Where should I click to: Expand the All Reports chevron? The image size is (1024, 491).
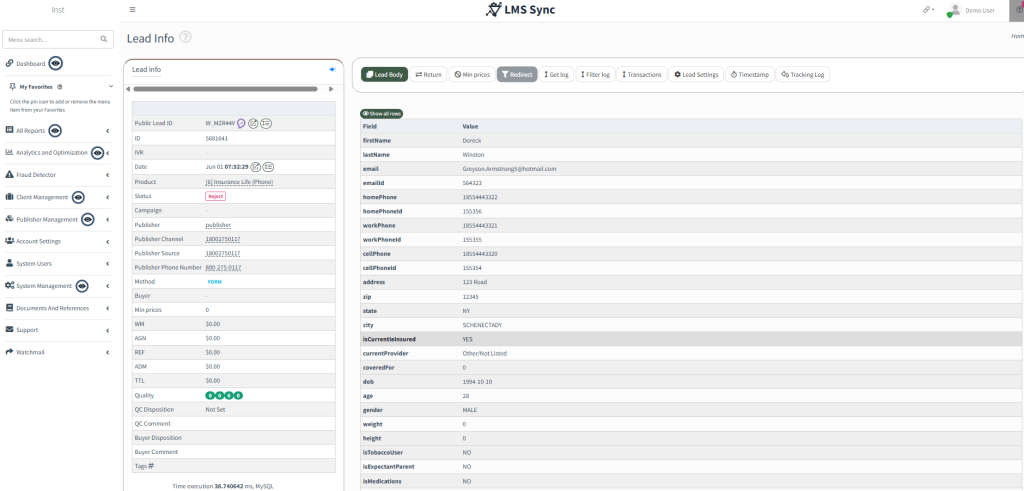pos(107,131)
